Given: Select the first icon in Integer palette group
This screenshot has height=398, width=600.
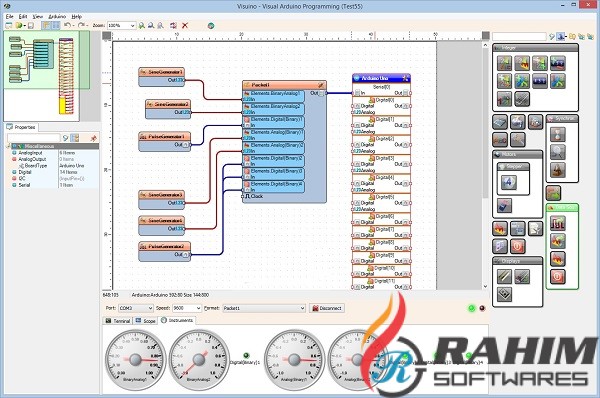Looking at the screenshot, I should [x=504, y=63].
